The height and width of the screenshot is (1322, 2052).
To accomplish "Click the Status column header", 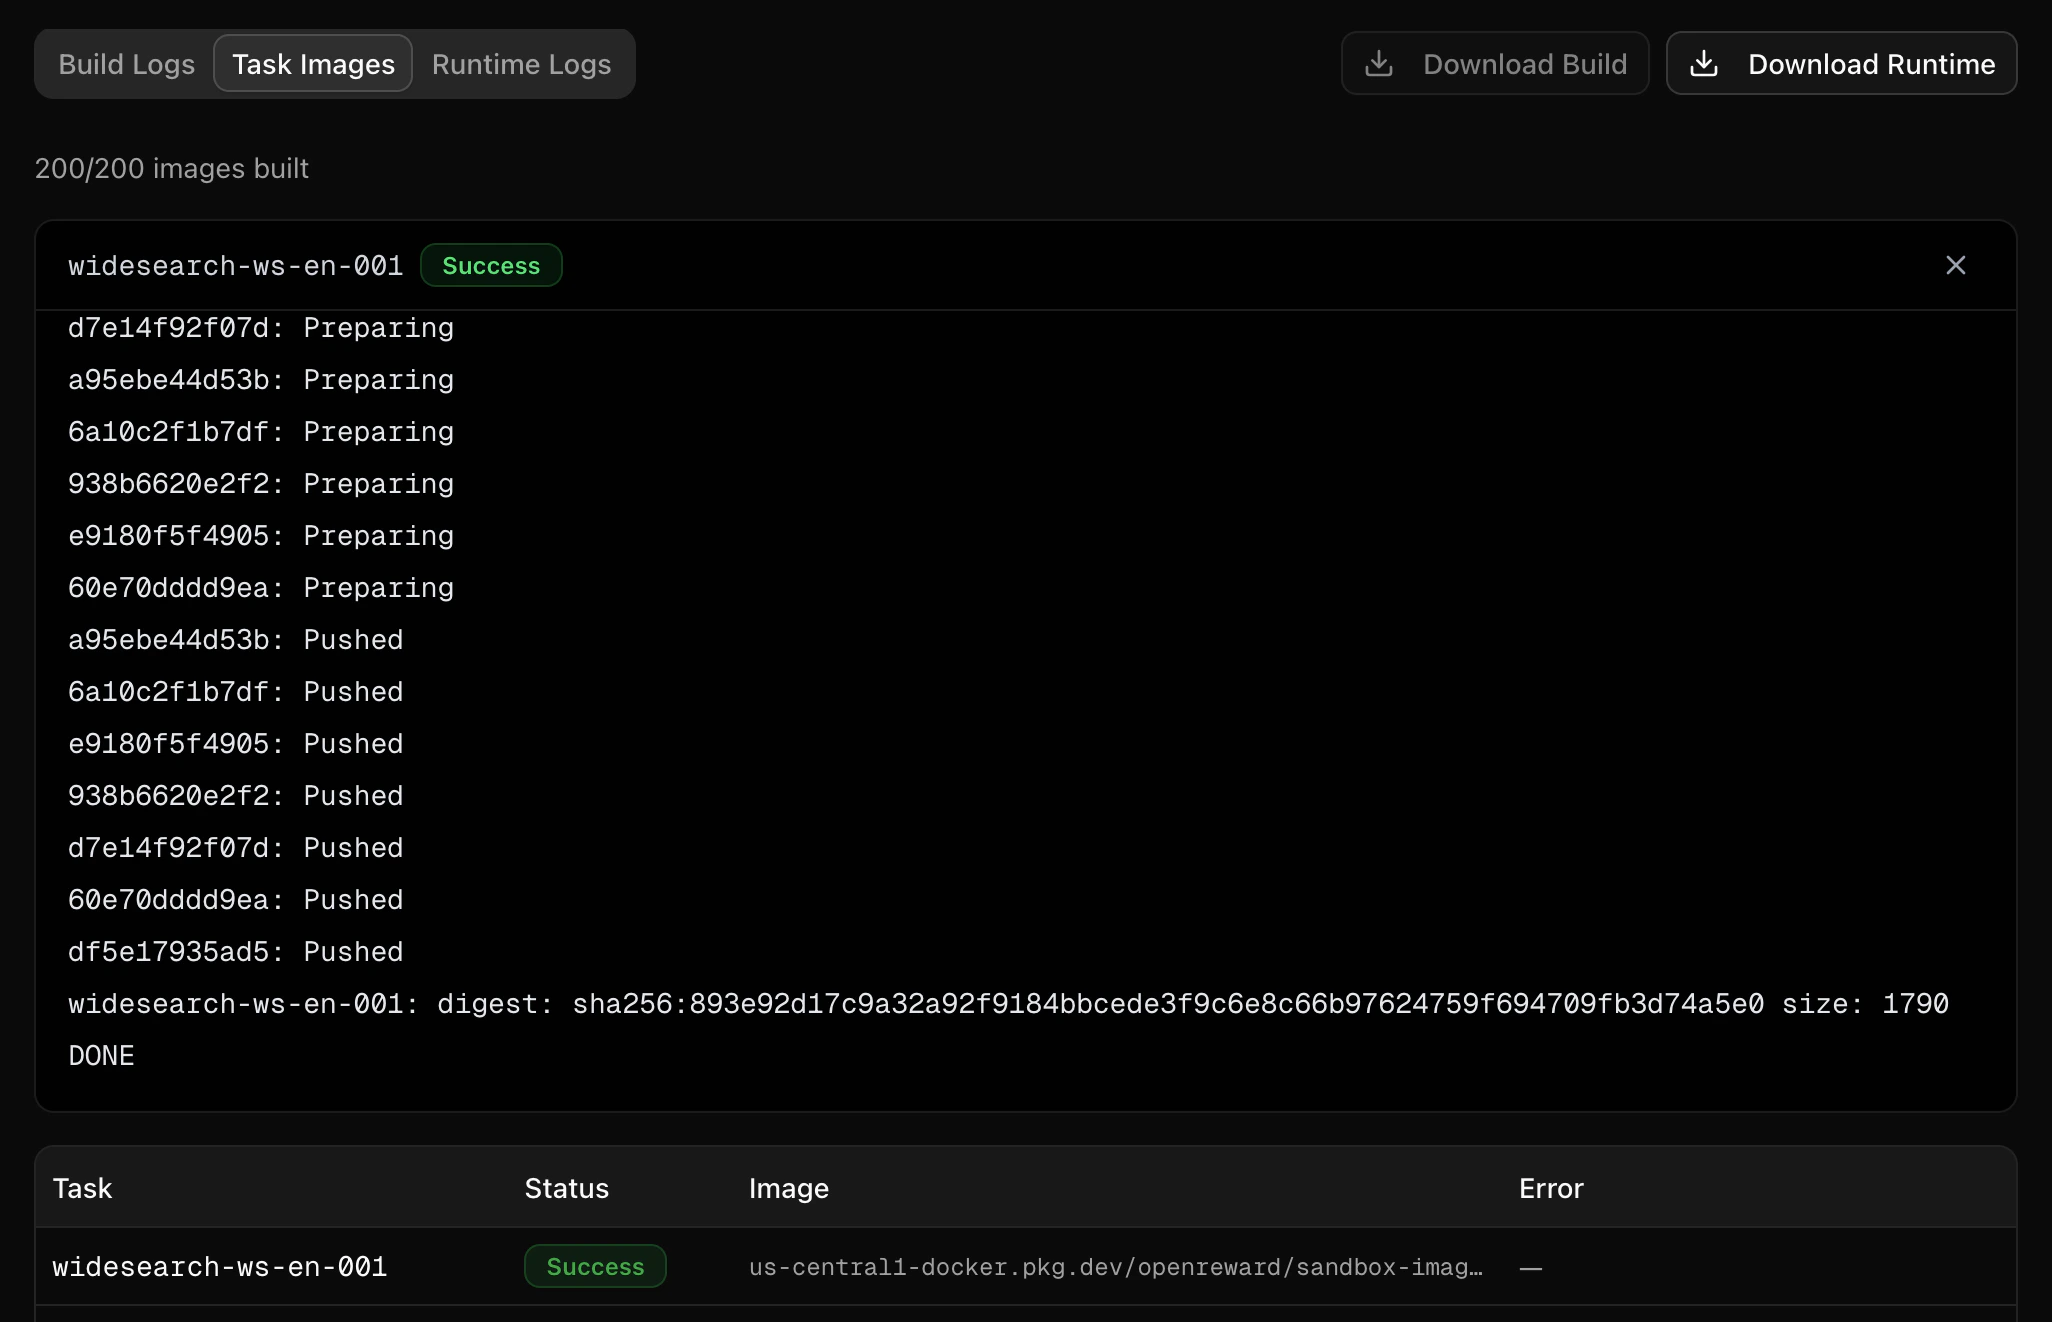I will pyautogui.click(x=566, y=1188).
